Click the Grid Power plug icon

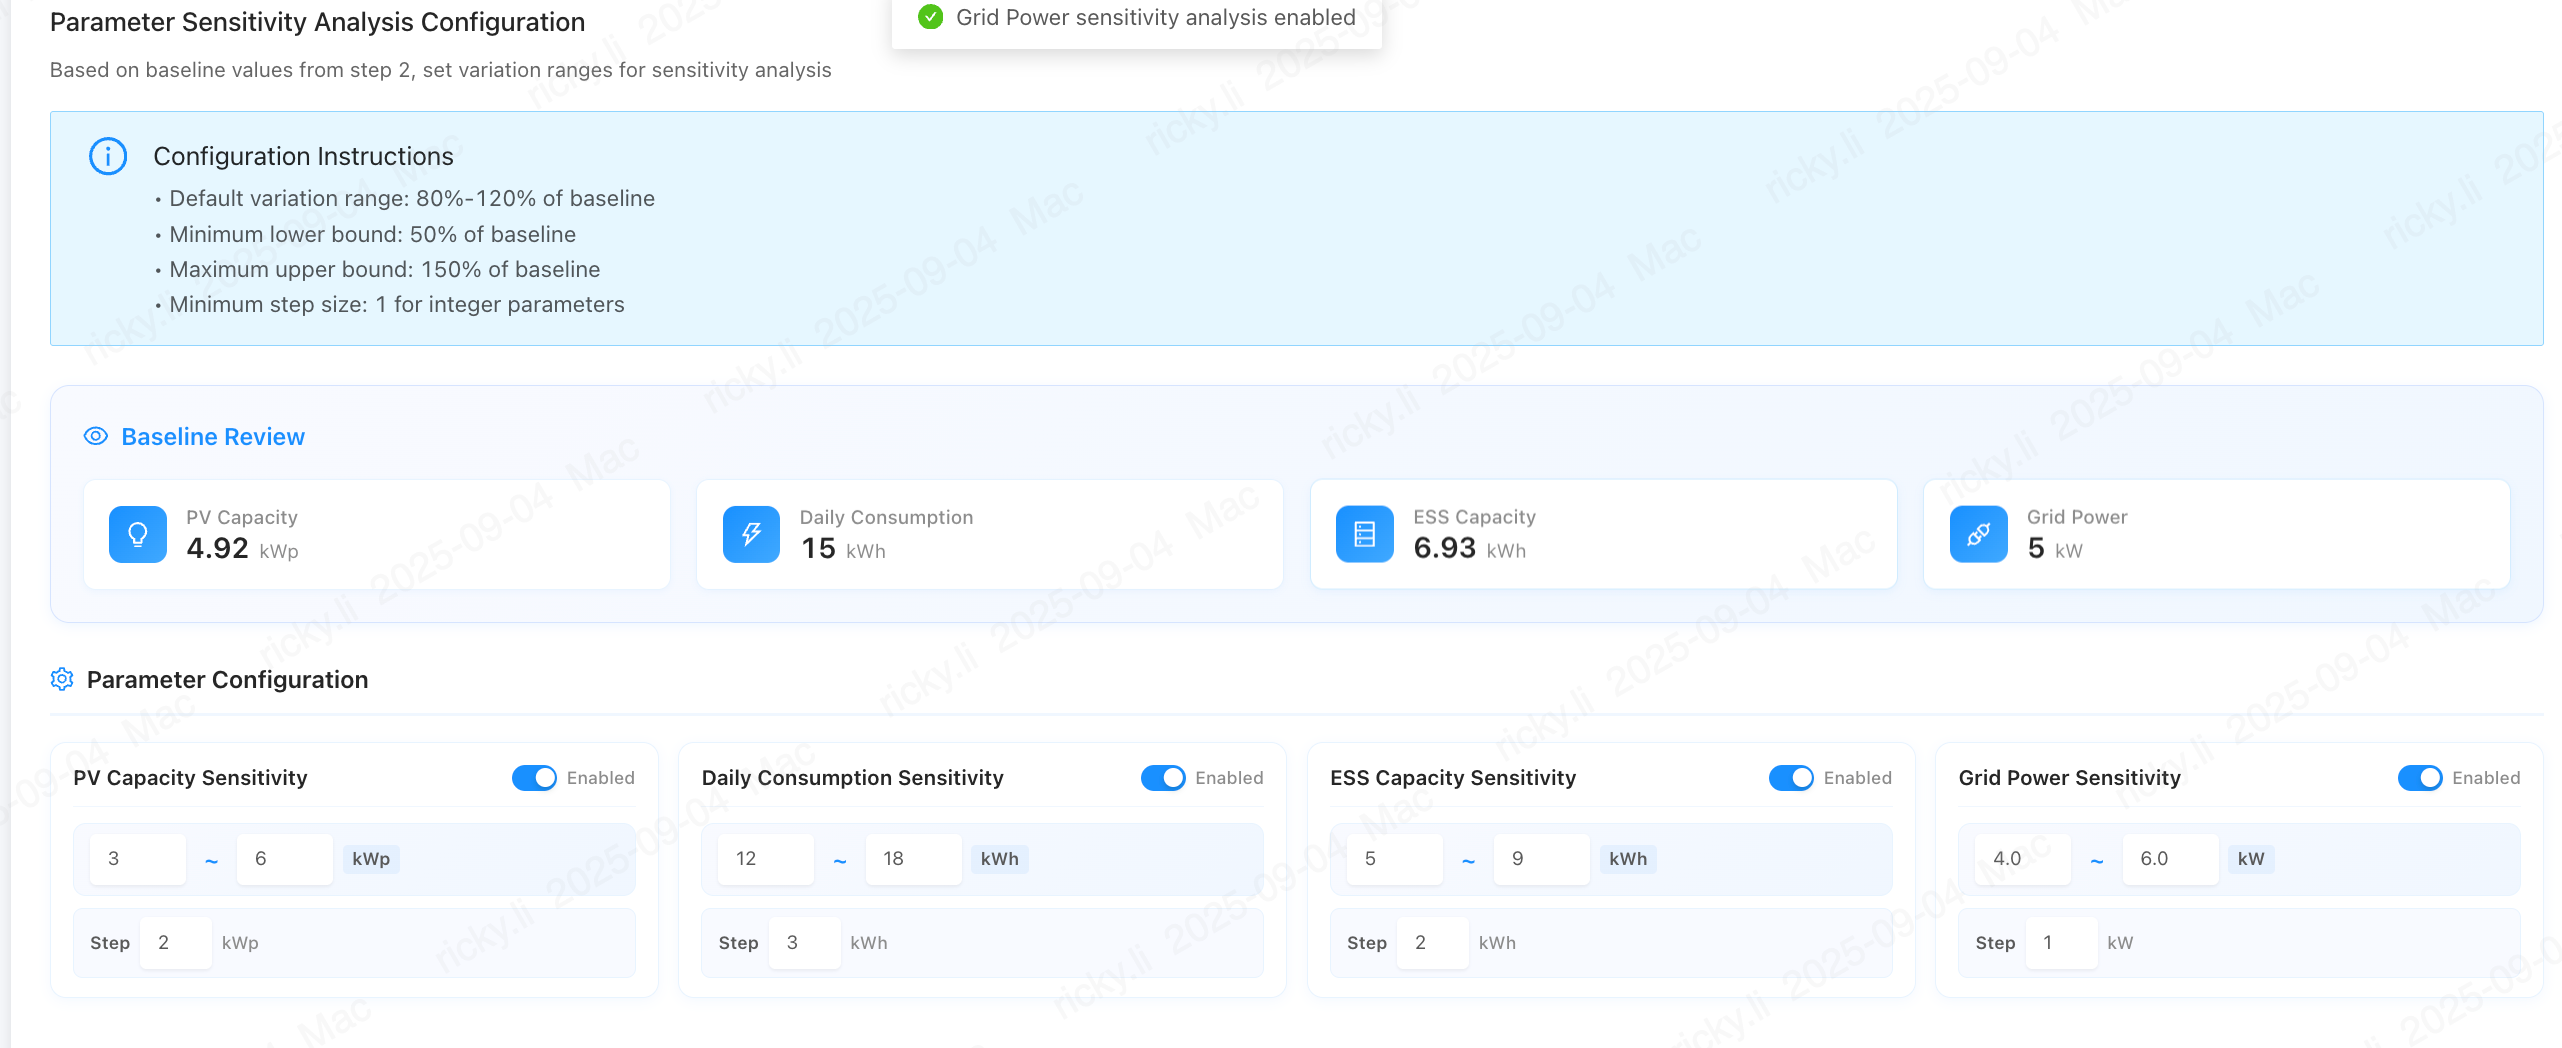pyautogui.click(x=1978, y=534)
